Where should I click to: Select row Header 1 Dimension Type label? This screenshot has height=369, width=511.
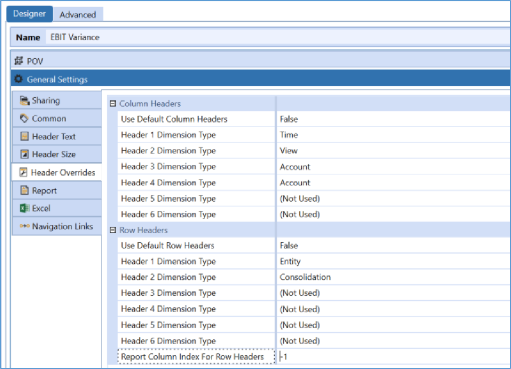(168, 261)
